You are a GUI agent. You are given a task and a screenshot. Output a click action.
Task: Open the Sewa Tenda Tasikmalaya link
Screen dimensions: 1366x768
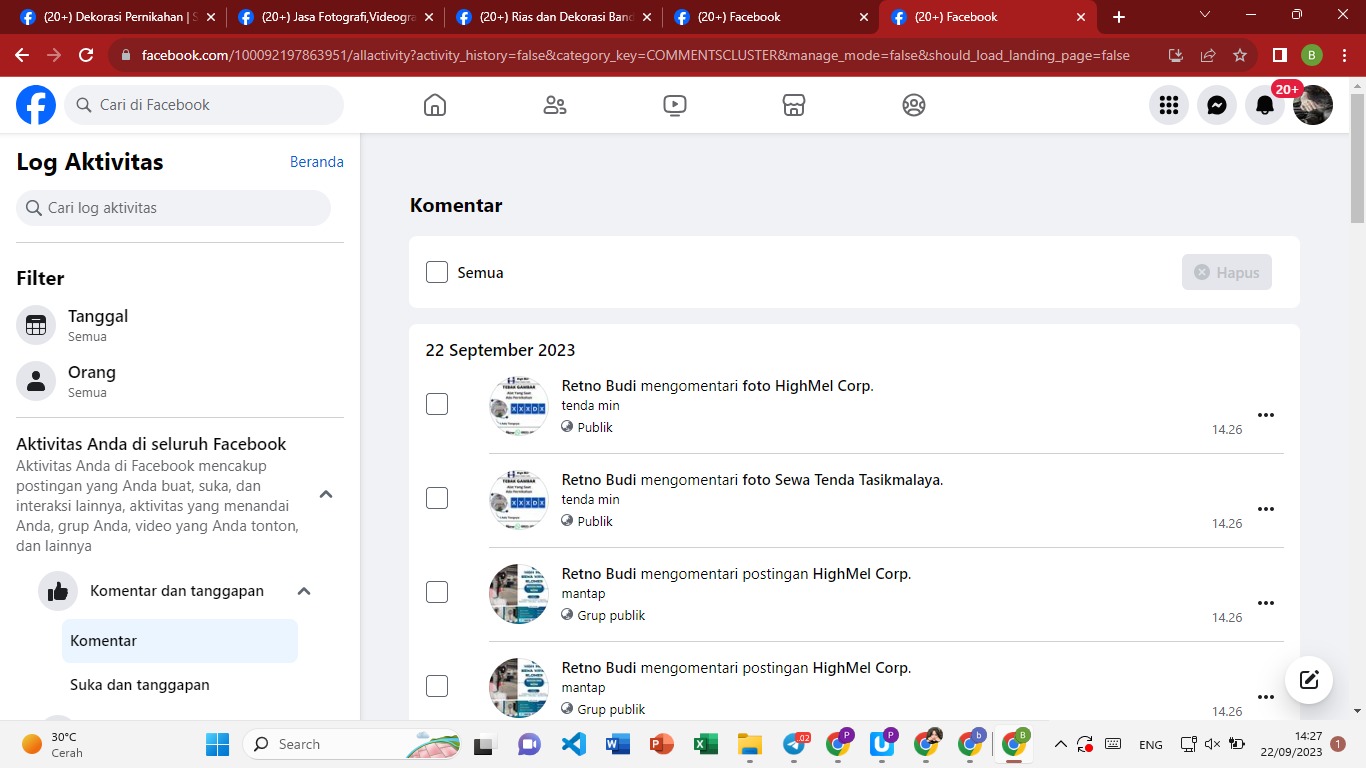coord(858,480)
